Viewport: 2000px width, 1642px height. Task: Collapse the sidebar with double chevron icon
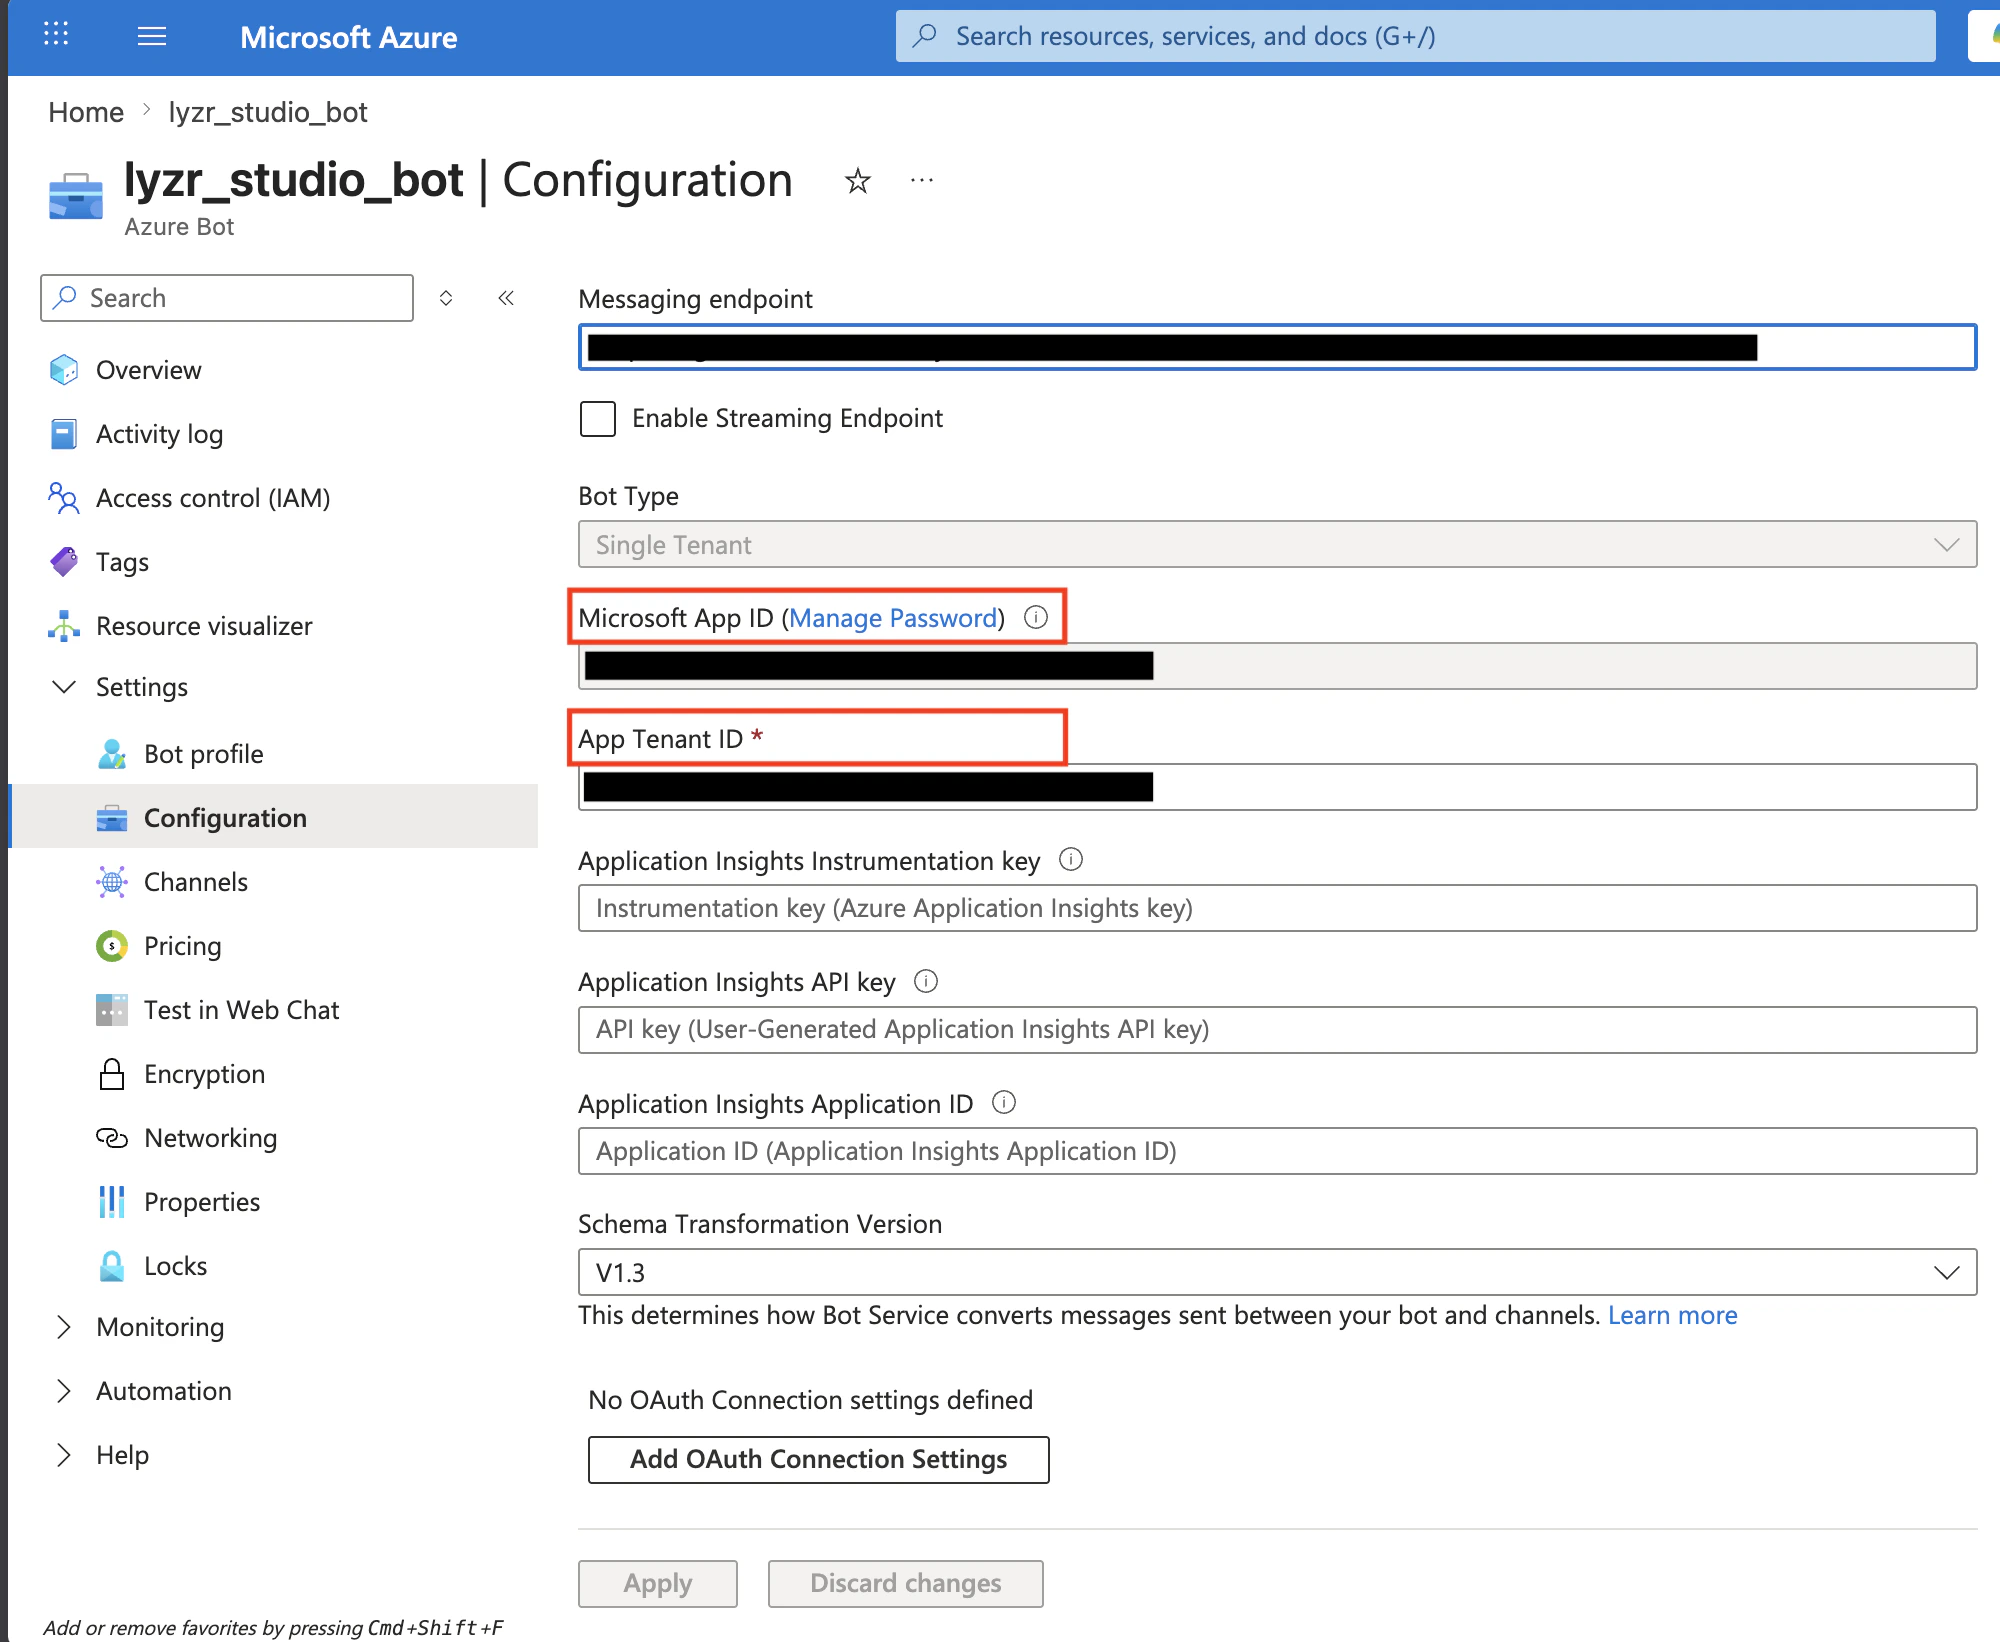[x=506, y=298]
